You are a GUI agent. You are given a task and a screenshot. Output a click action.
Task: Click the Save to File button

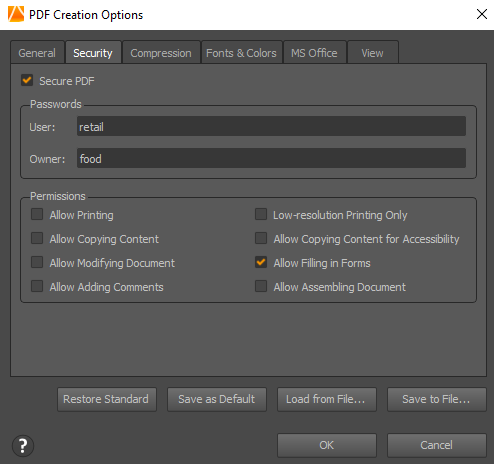coord(437,399)
